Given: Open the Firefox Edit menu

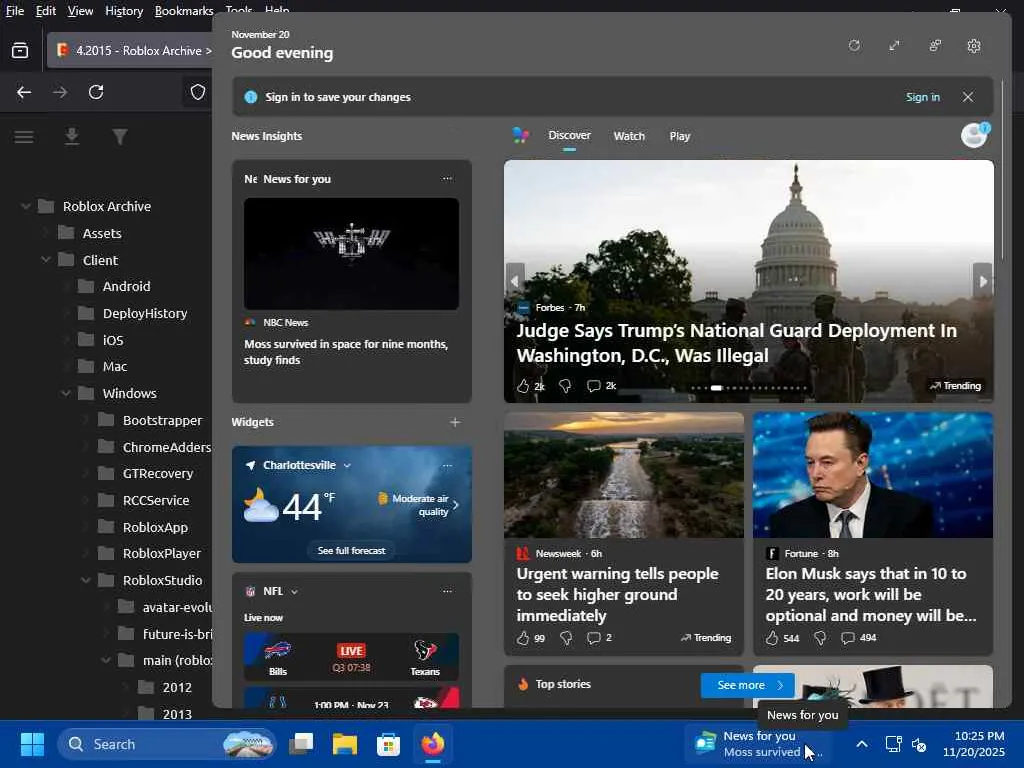Looking at the screenshot, I should pos(46,10).
